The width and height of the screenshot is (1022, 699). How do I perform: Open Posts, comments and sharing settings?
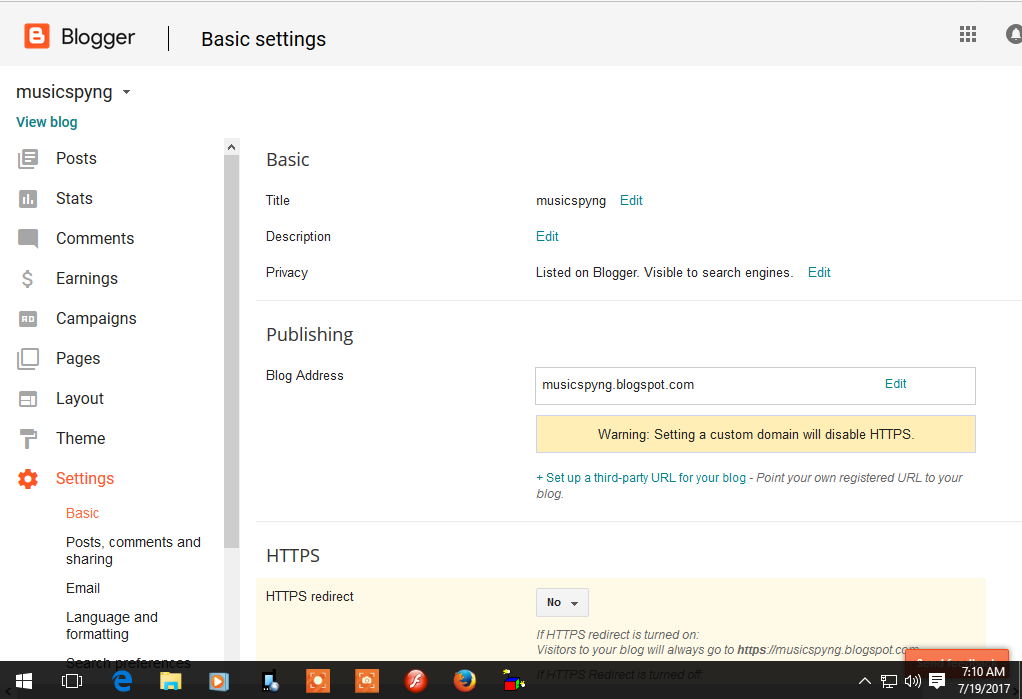click(x=133, y=550)
